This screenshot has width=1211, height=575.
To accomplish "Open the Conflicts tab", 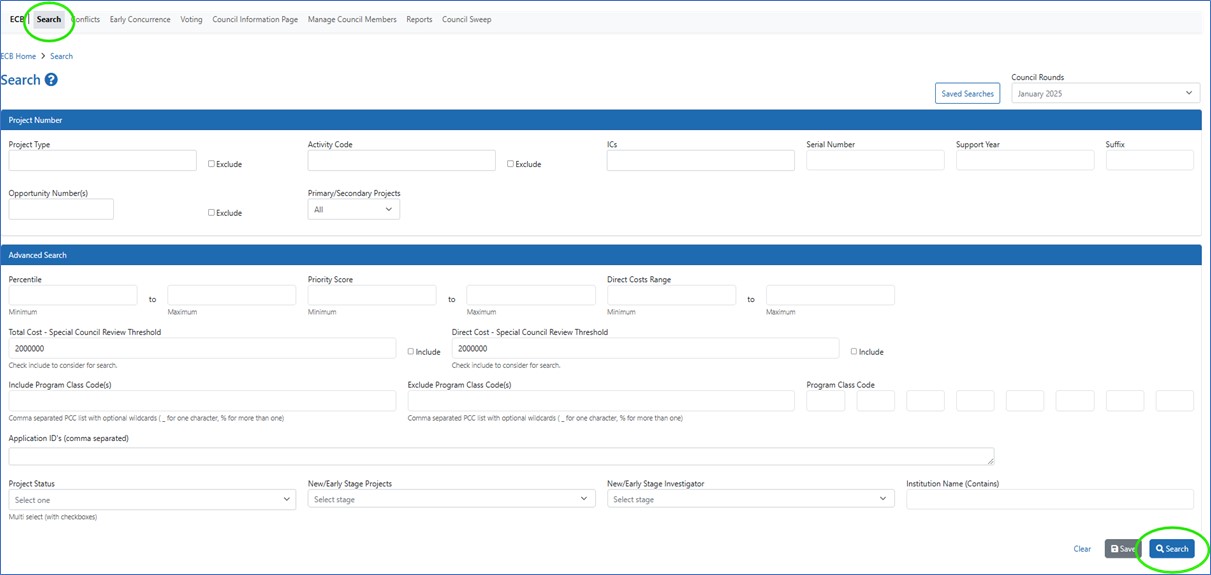I will point(85,20).
